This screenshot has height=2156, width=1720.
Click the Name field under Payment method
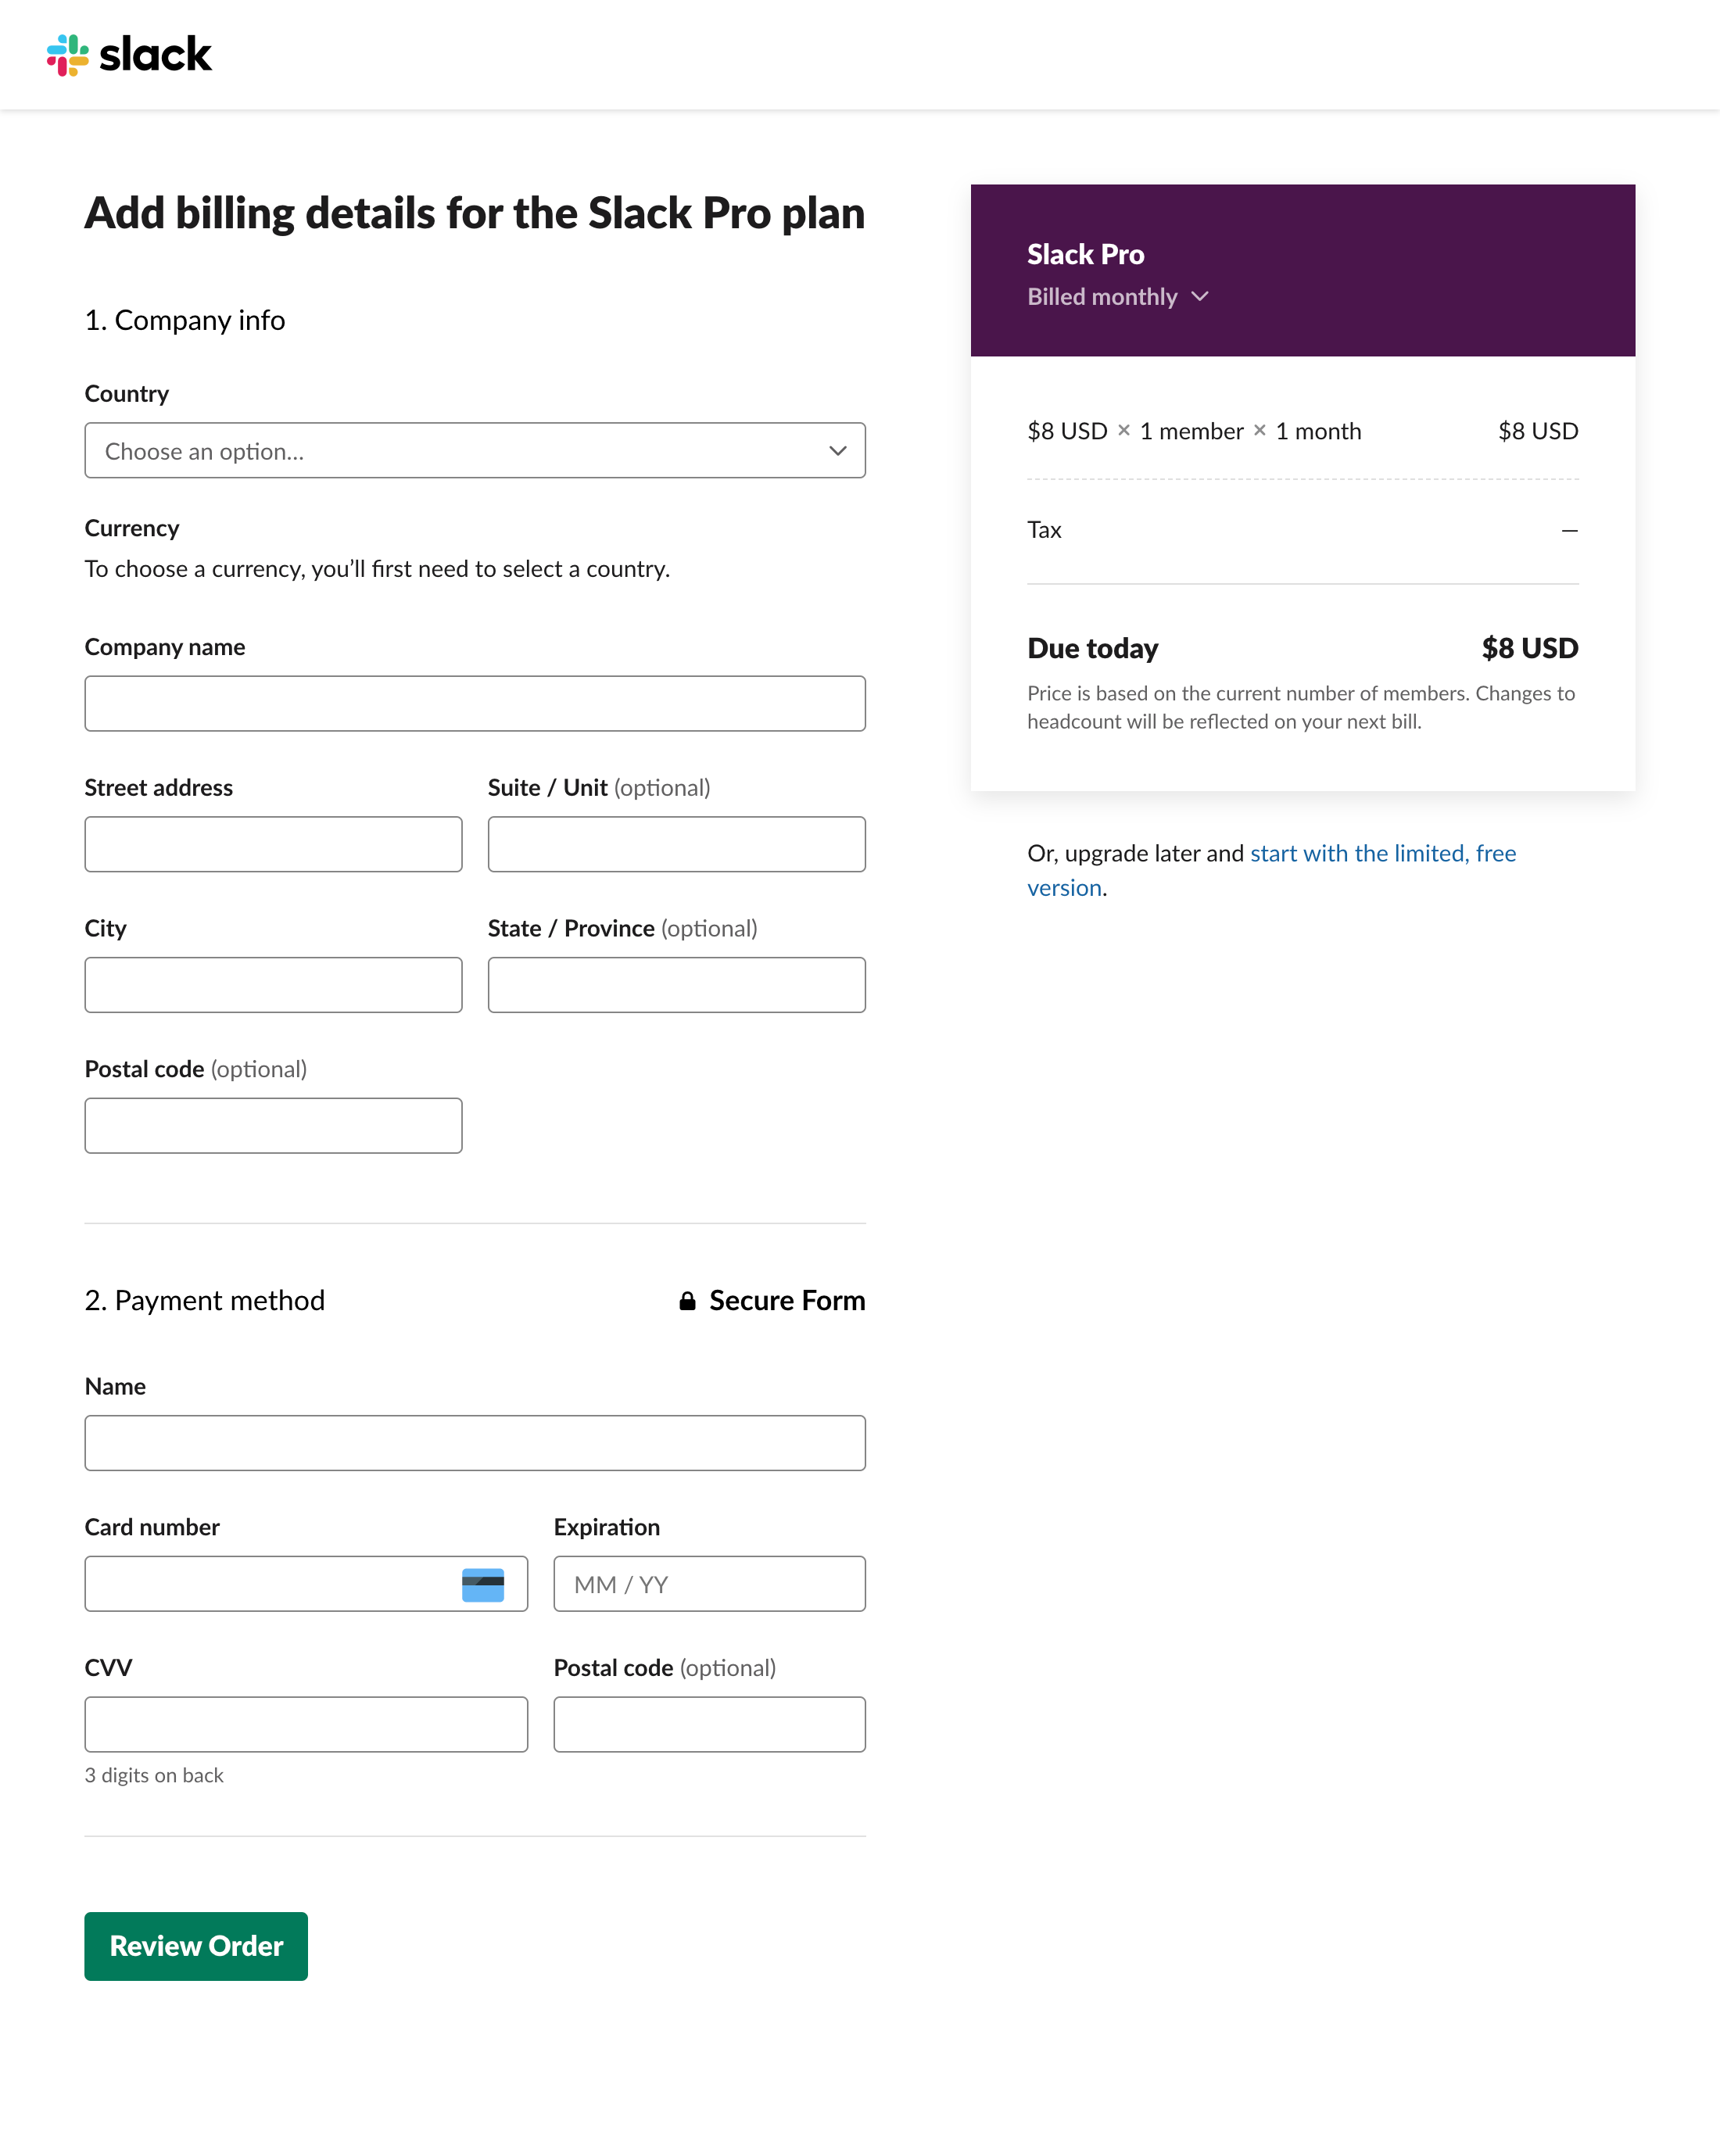coord(475,1443)
